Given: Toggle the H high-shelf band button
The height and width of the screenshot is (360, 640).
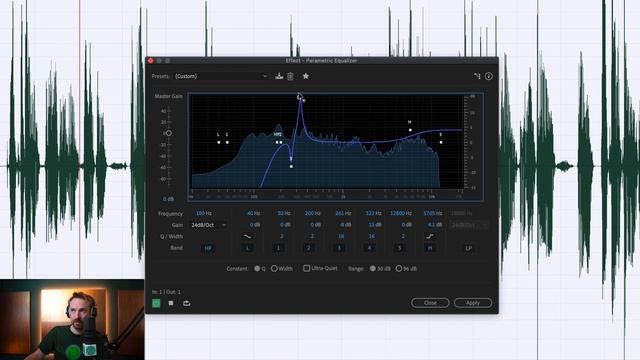Looking at the screenshot, I should (430, 248).
